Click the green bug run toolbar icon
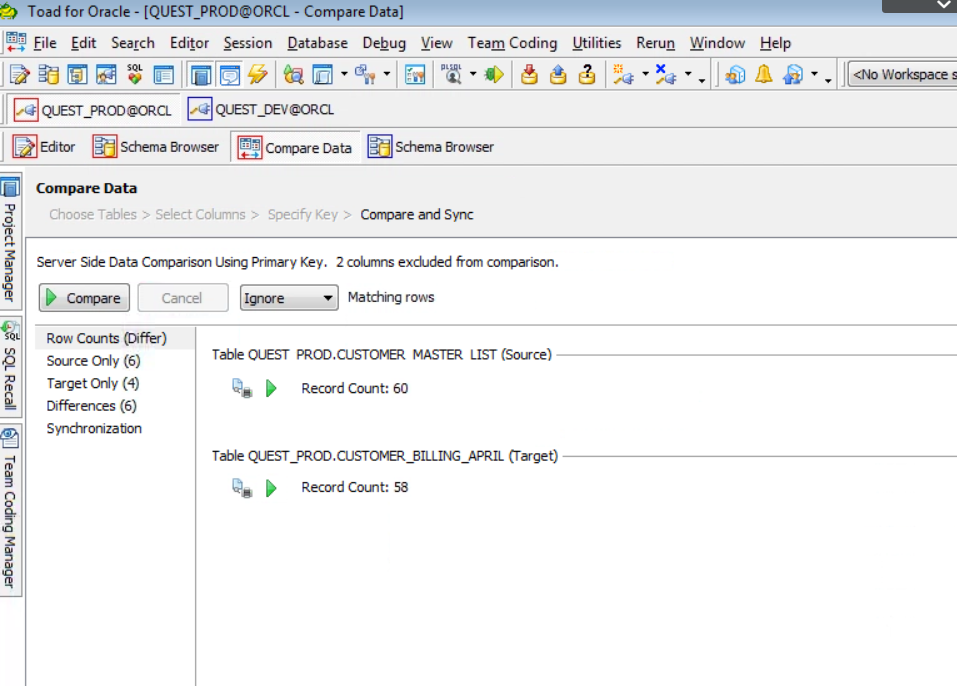This screenshot has width=957, height=686. tap(494, 75)
